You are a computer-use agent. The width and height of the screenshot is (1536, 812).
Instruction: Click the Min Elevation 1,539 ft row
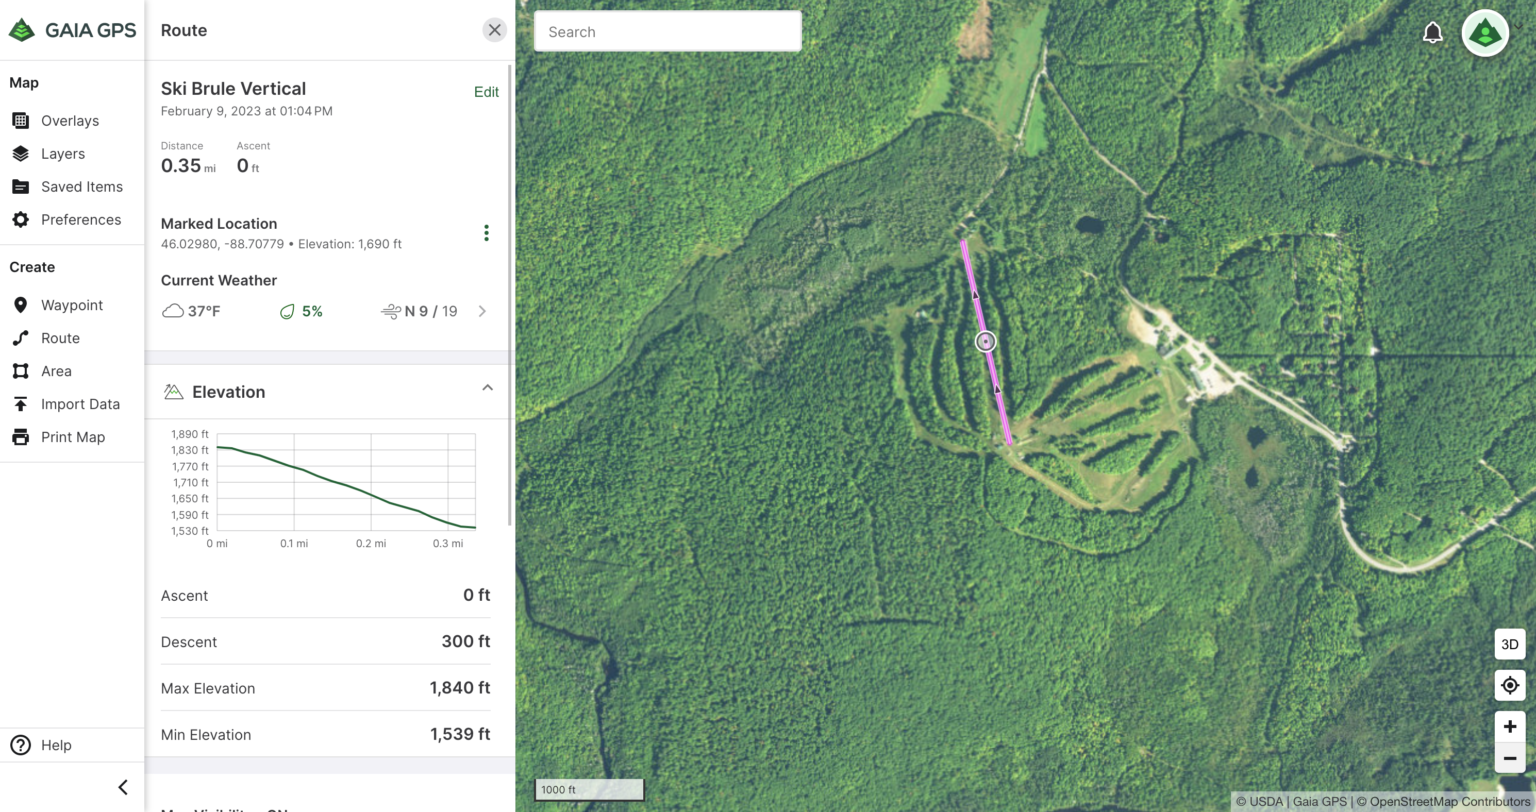(x=326, y=734)
